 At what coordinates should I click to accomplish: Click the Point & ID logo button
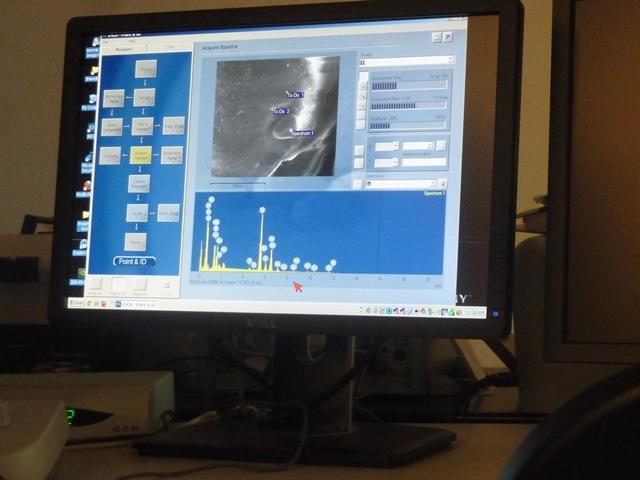pyautogui.click(x=134, y=261)
